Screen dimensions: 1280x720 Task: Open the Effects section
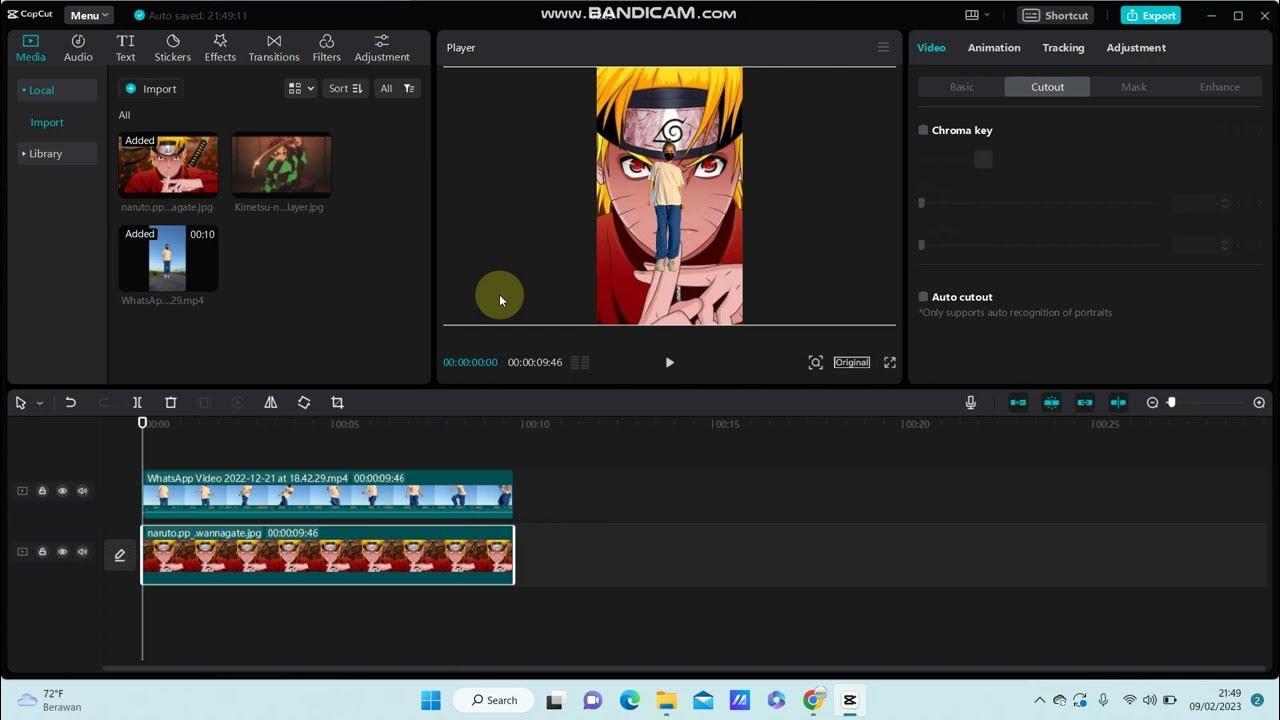tap(220, 48)
